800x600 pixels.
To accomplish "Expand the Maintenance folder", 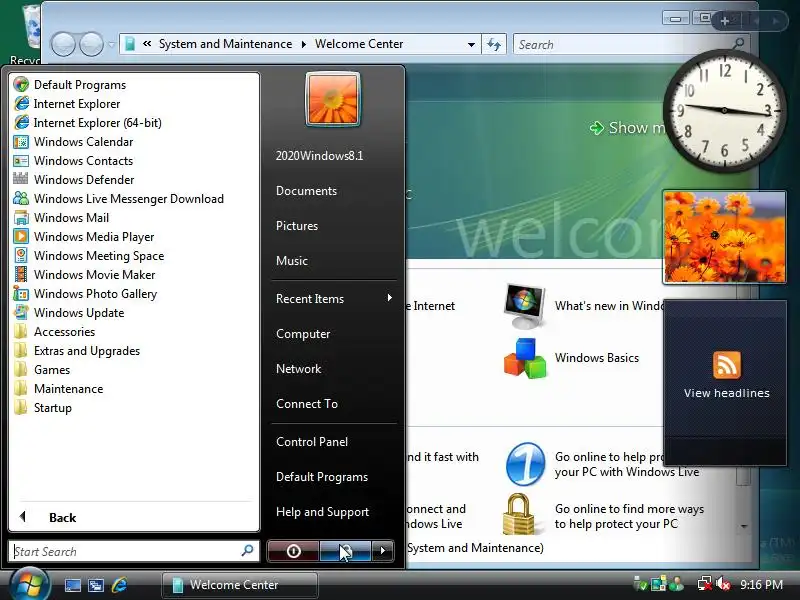I will click(x=58, y=389).
